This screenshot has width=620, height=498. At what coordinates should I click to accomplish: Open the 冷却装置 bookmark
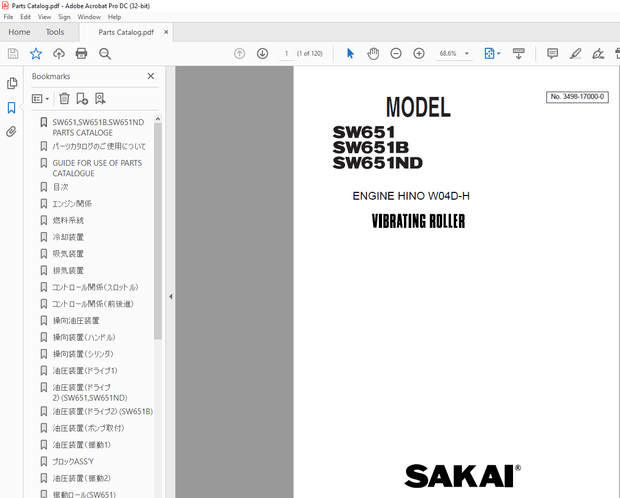68,237
